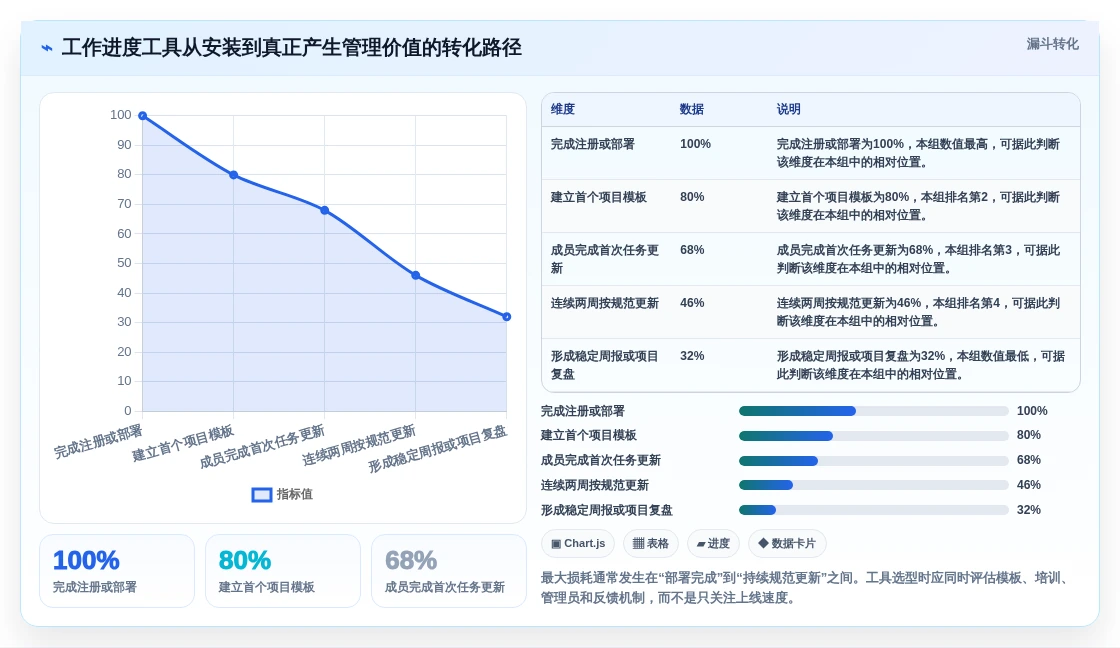Click the 维度 column header
Image resolution: width=1120 pixels, height=648 pixels.
(563, 109)
